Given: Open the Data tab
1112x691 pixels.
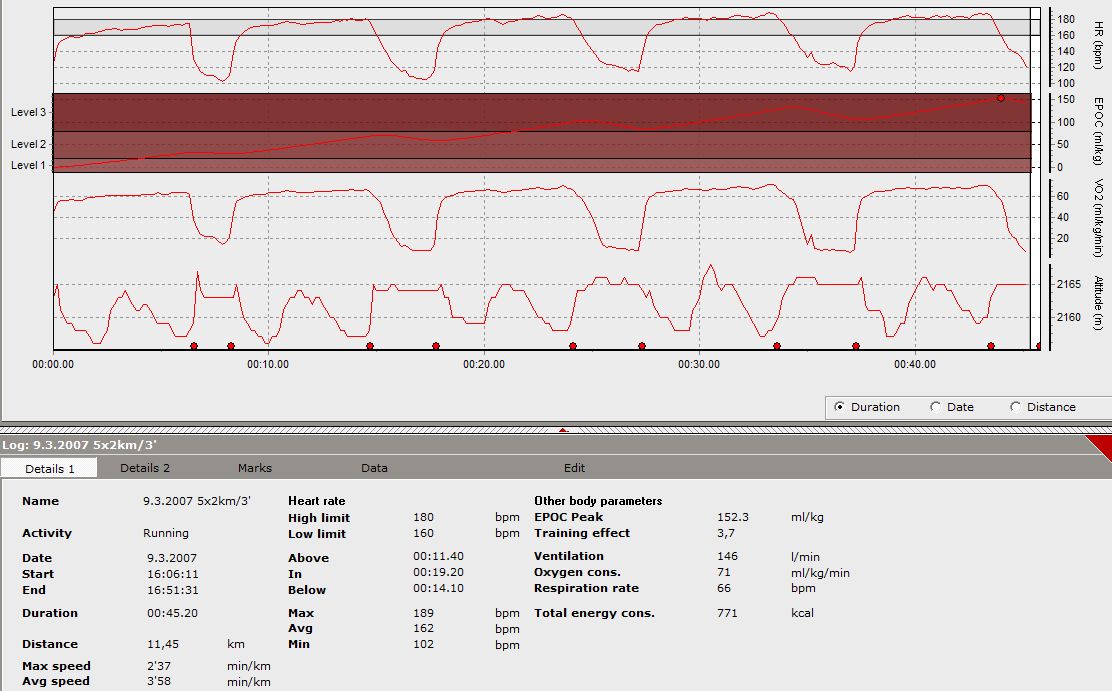Looking at the screenshot, I should [374, 468].
